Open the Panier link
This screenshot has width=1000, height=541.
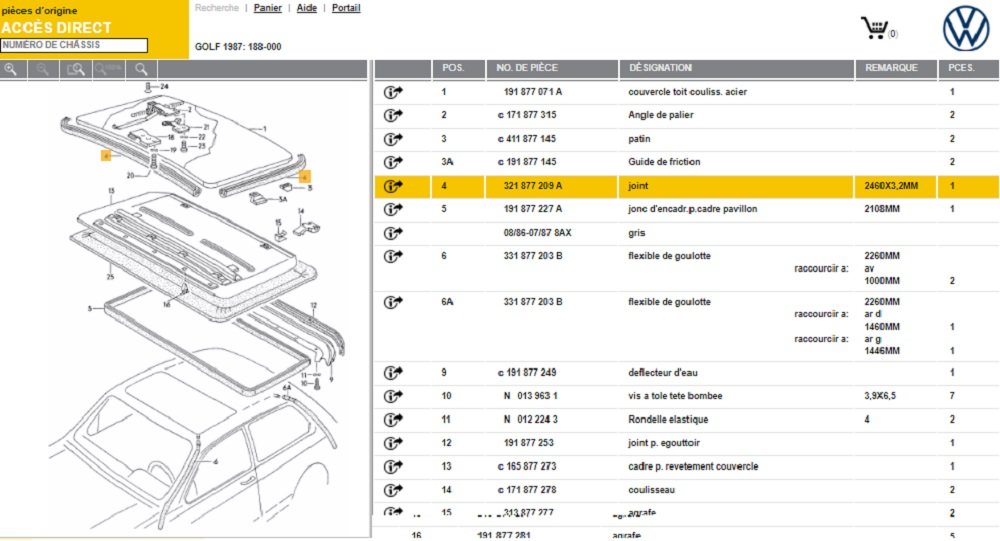pos(267,8)
